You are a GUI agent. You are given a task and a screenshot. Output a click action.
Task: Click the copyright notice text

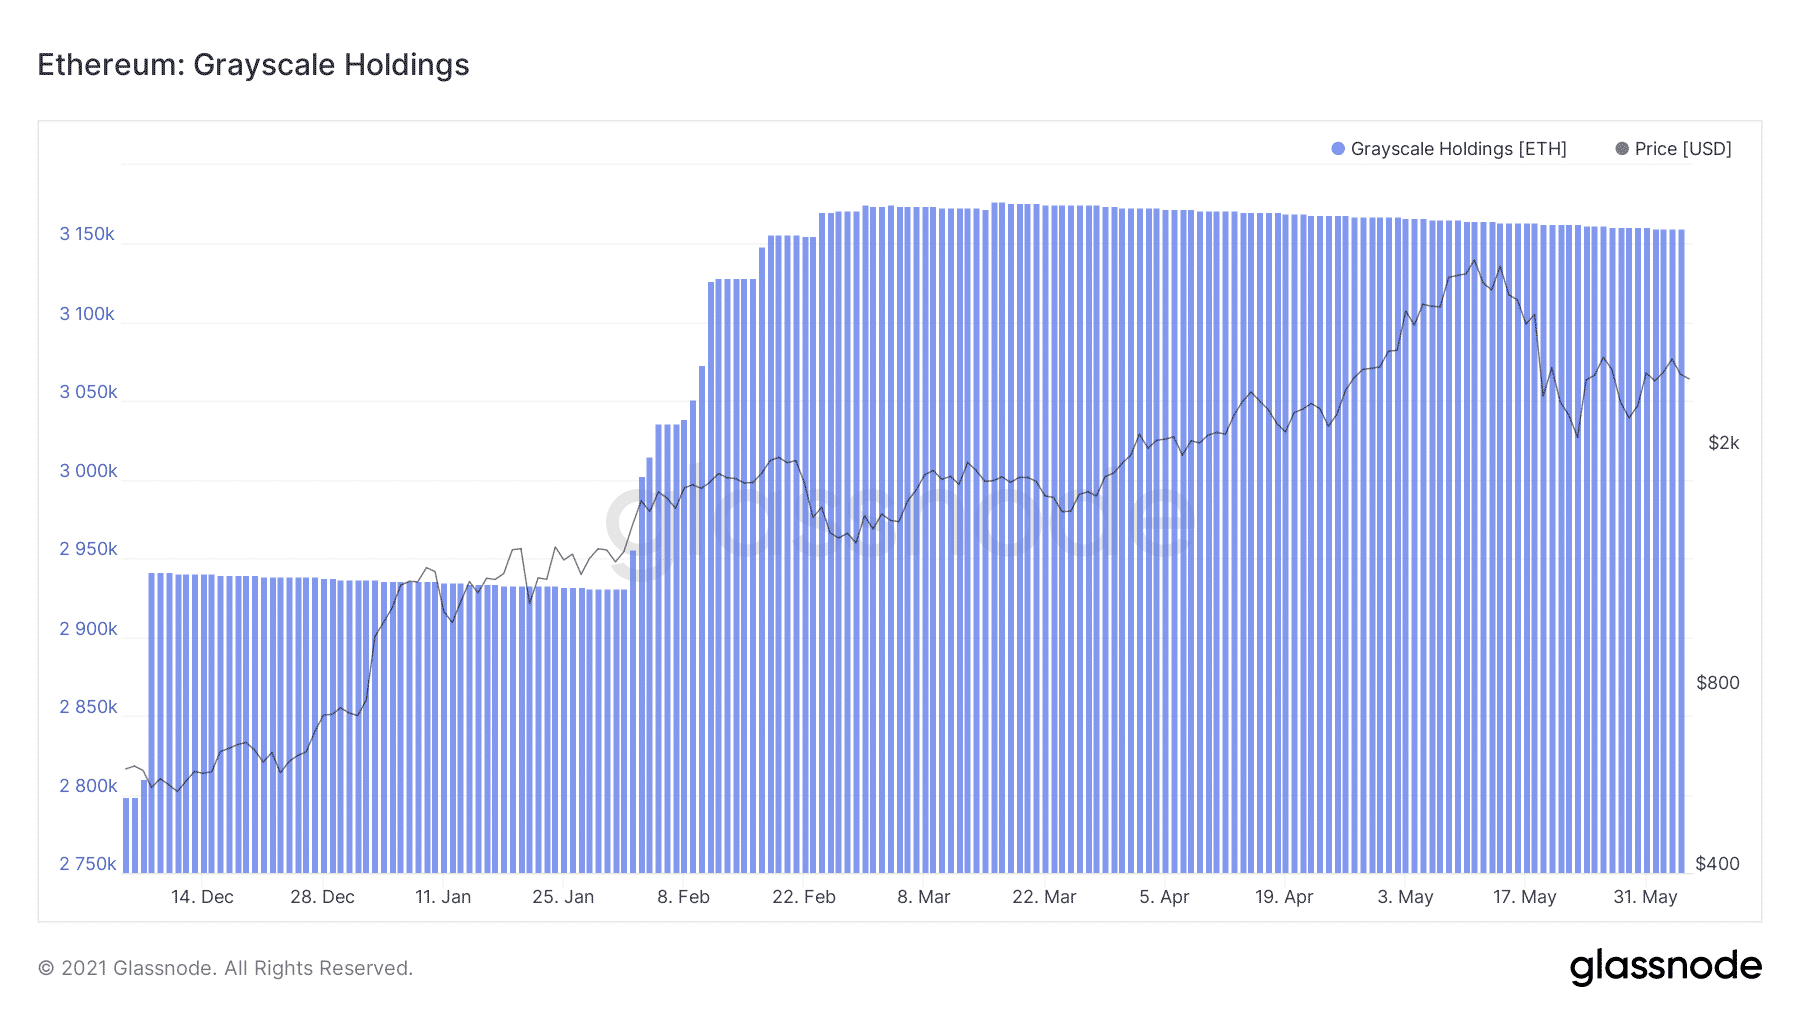[x=225, y=968]
